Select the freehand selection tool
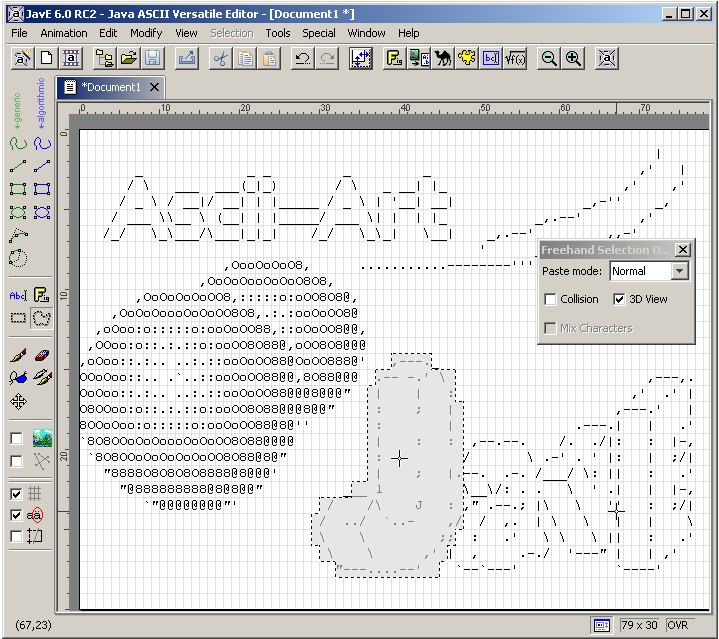The height and width of the screenshot is (639, 719). (42, 318)
